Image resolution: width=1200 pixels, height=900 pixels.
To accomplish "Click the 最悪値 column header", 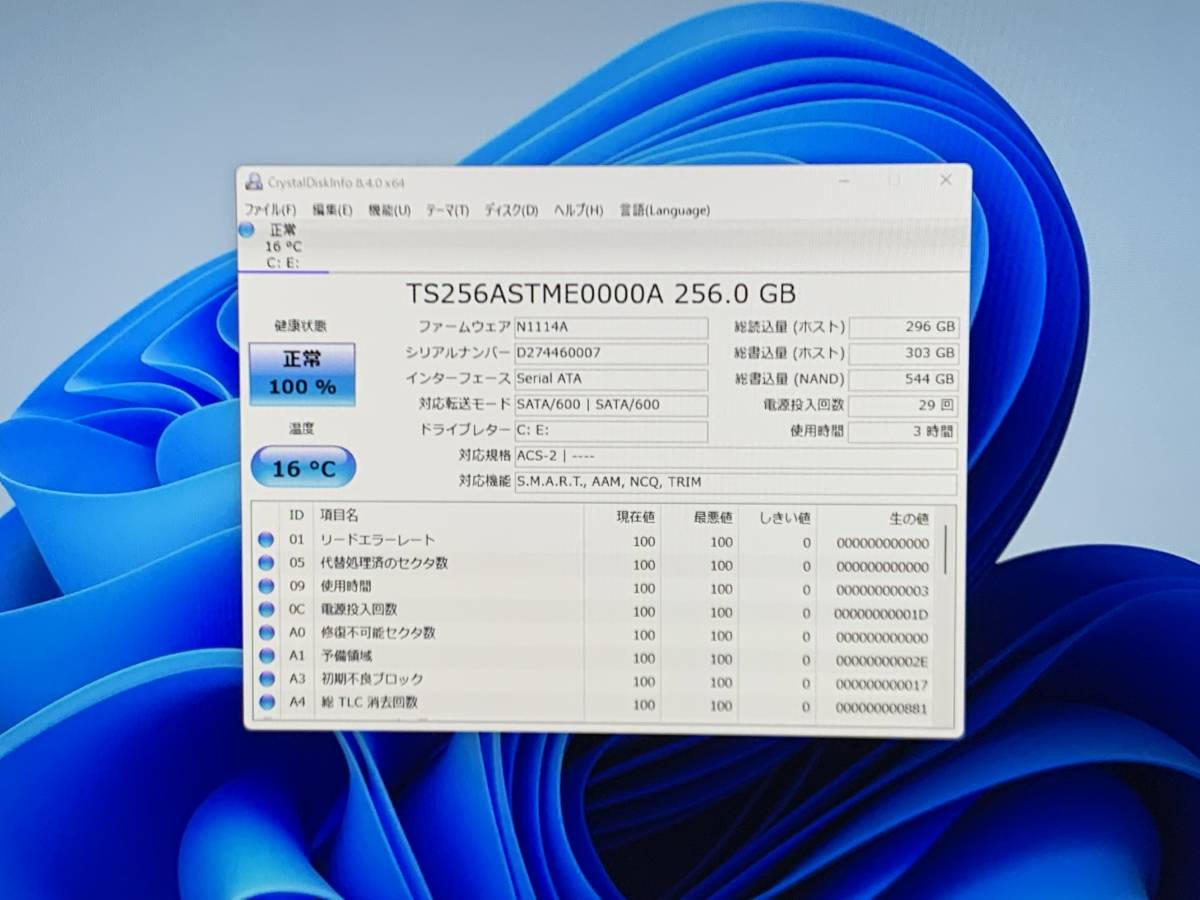I will tap(700, 517).
